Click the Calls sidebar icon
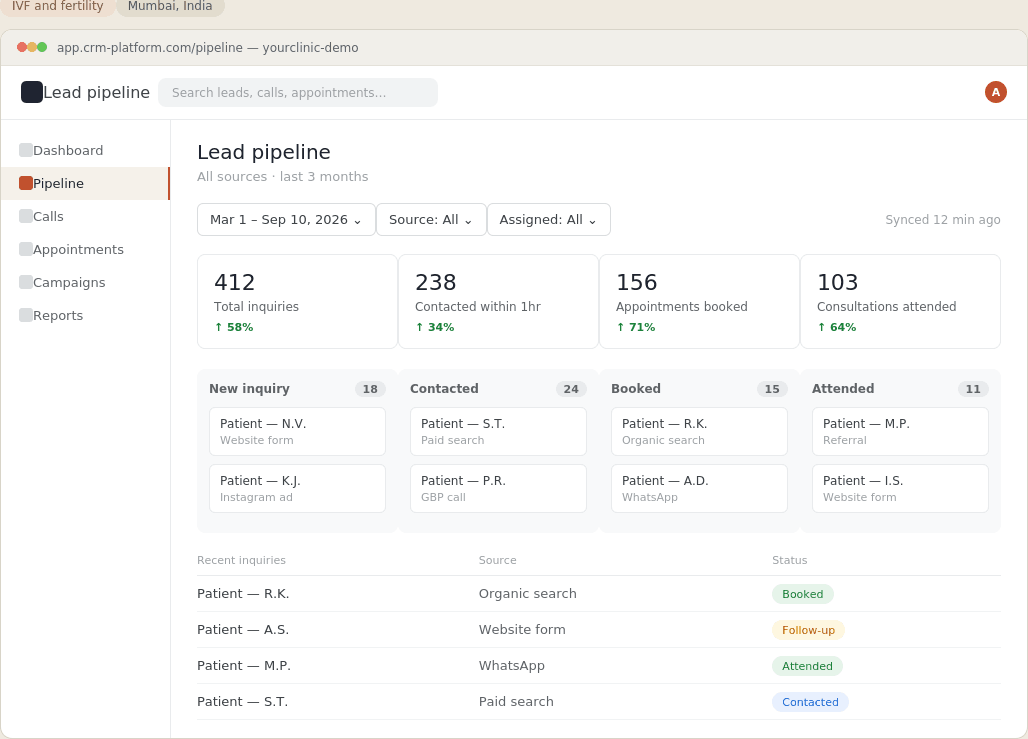The width and height of the screenshot is (1028, 739). point(26,216)
